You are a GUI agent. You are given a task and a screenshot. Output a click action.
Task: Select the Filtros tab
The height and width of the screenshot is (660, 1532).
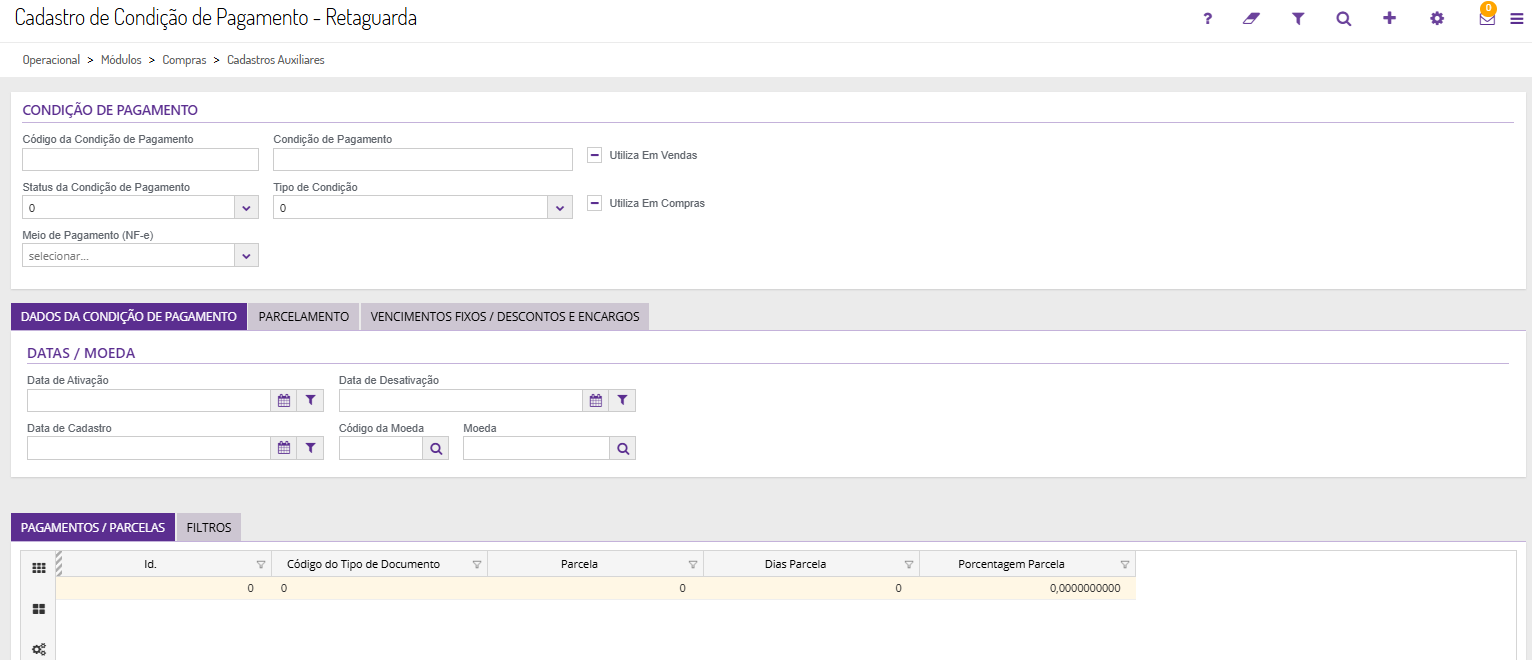pos(209,527)
